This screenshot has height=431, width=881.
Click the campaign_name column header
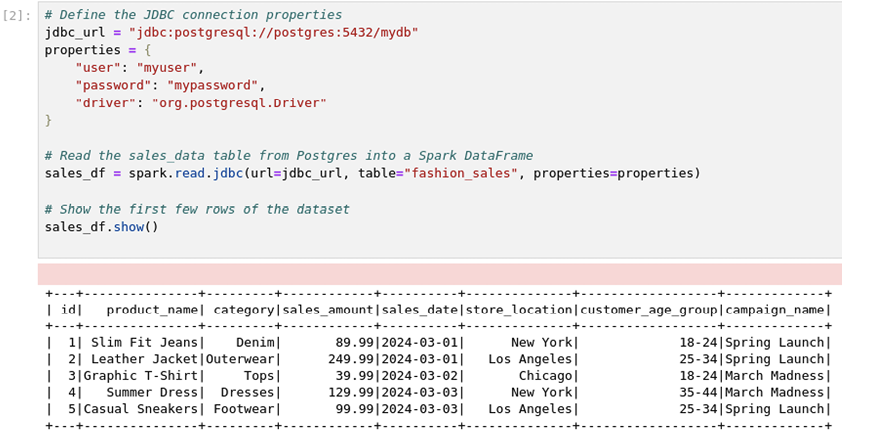(774, 310)
